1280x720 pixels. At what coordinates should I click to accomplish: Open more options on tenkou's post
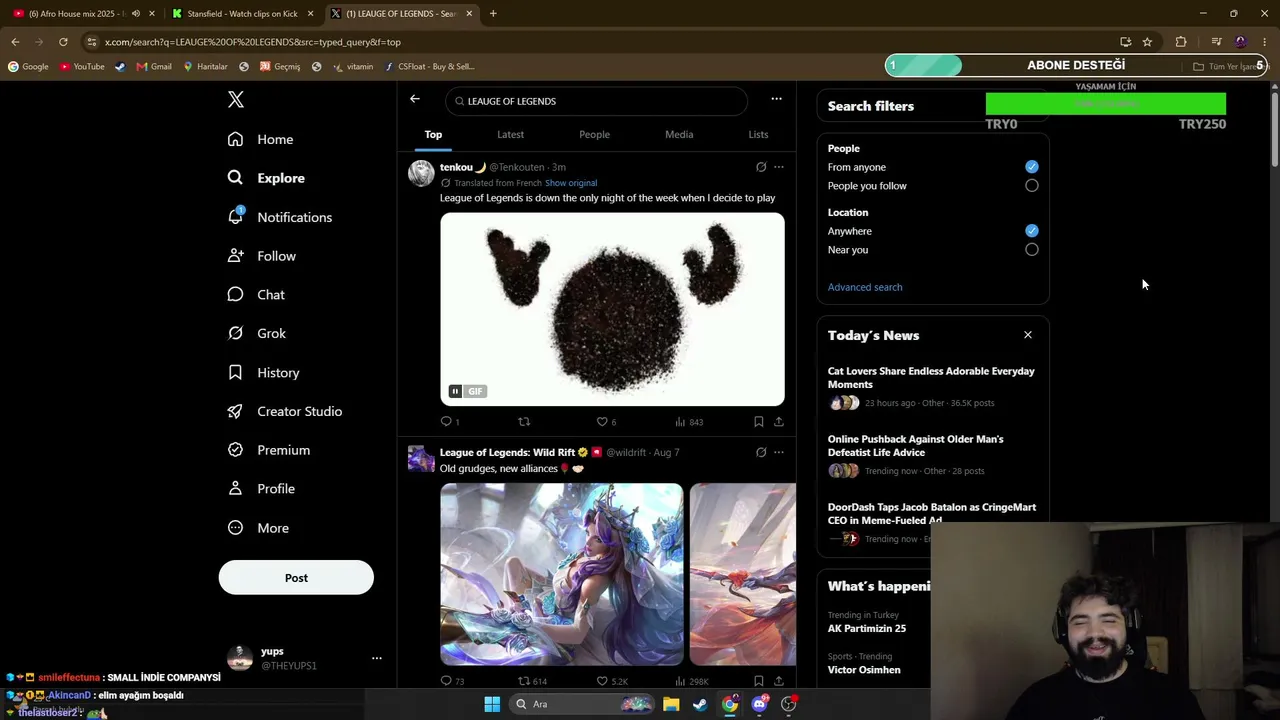[779, 167]
